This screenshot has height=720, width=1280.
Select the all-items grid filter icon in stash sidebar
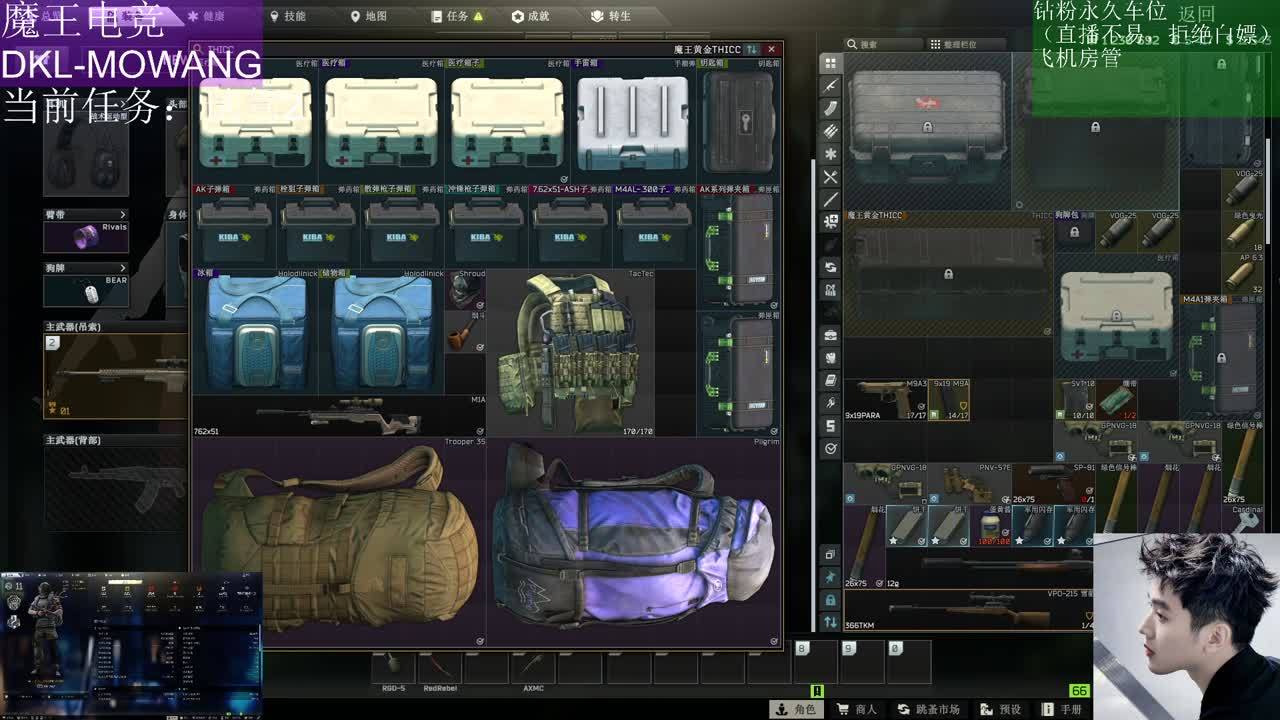click(830, 63)
